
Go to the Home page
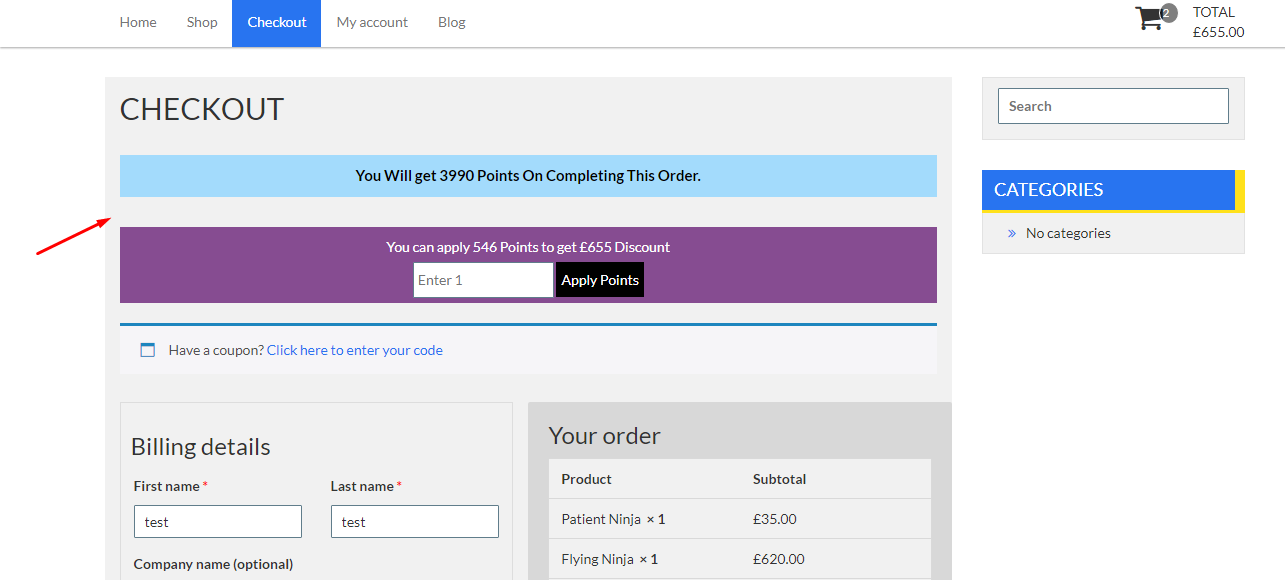point(138,22)
